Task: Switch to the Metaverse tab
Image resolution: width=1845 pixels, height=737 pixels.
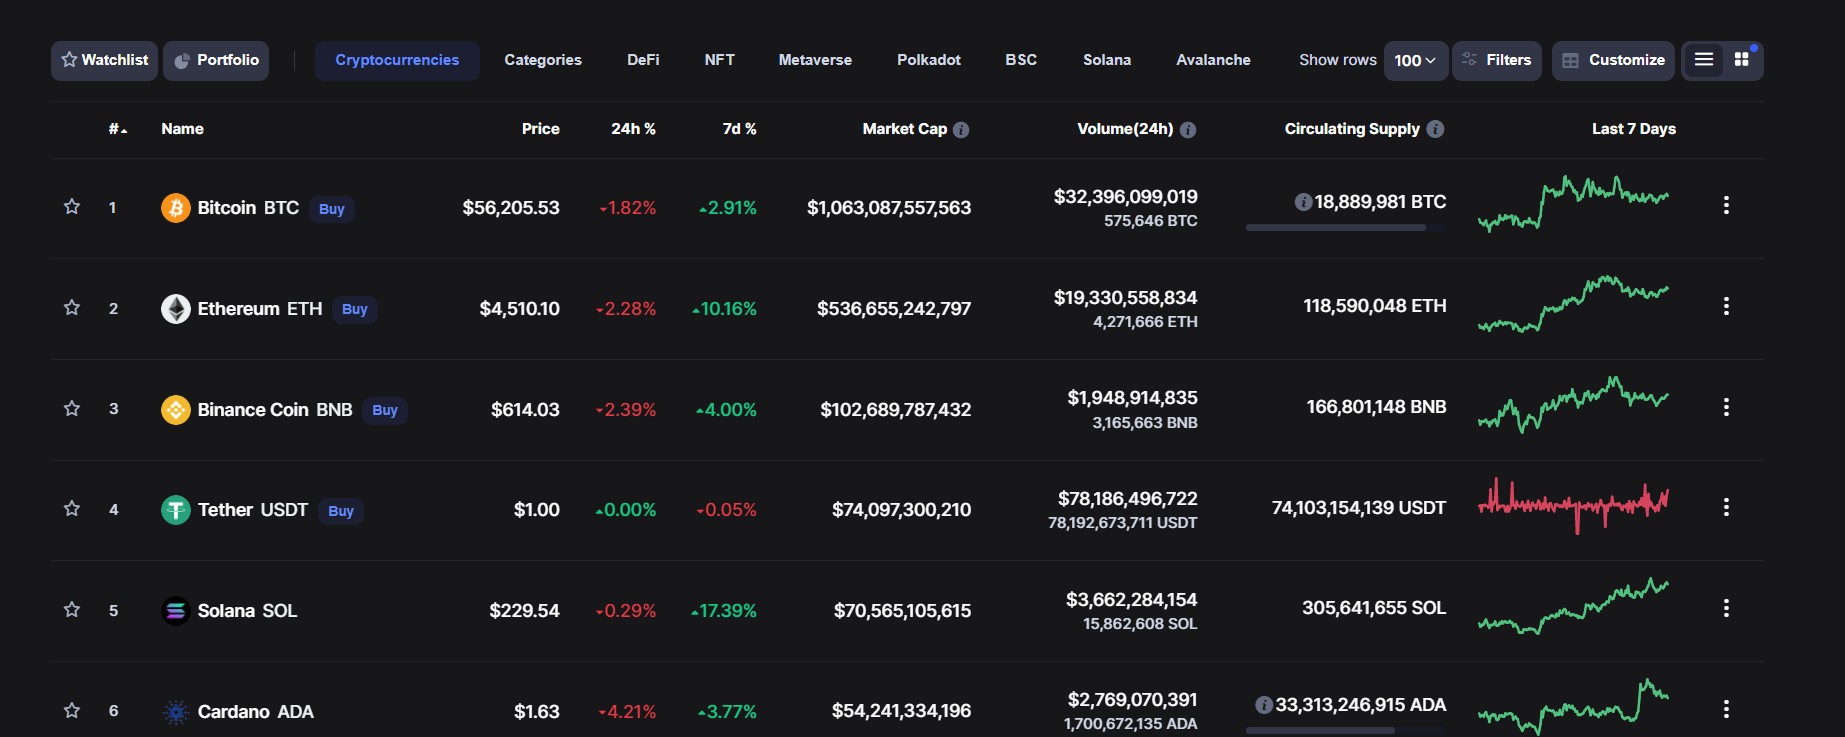Action: [815, 61]
